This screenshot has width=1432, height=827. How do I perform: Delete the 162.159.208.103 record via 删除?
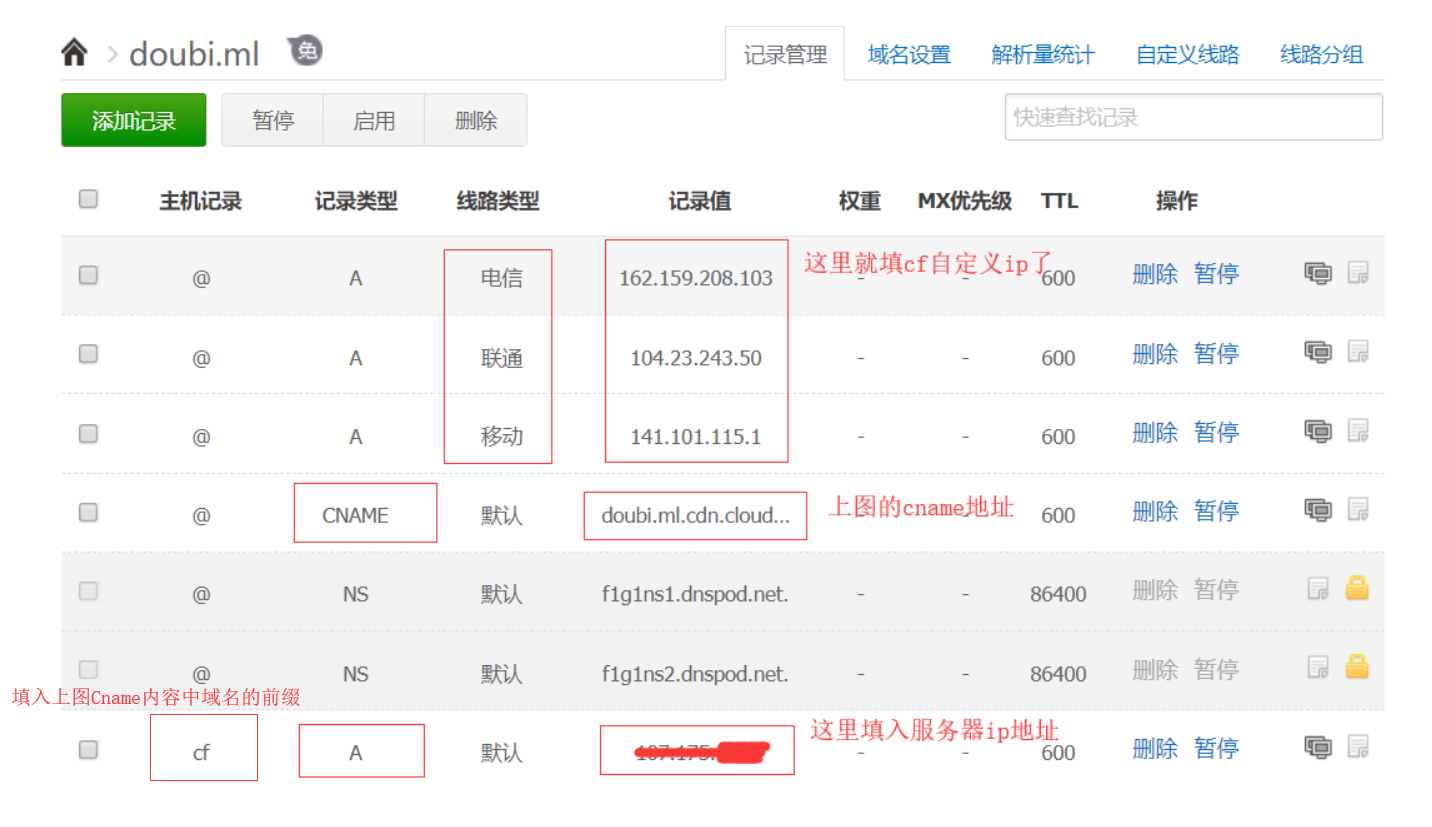(x=1155, y=273)
